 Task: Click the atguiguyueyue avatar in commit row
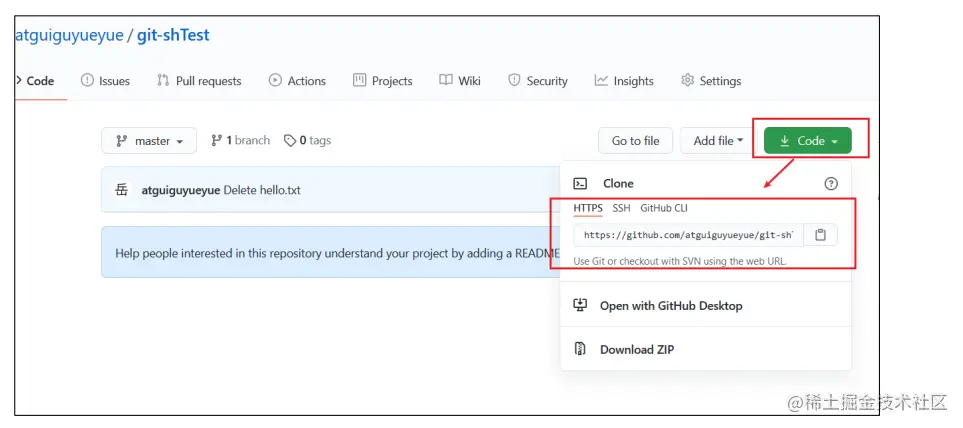pos(122,190)
